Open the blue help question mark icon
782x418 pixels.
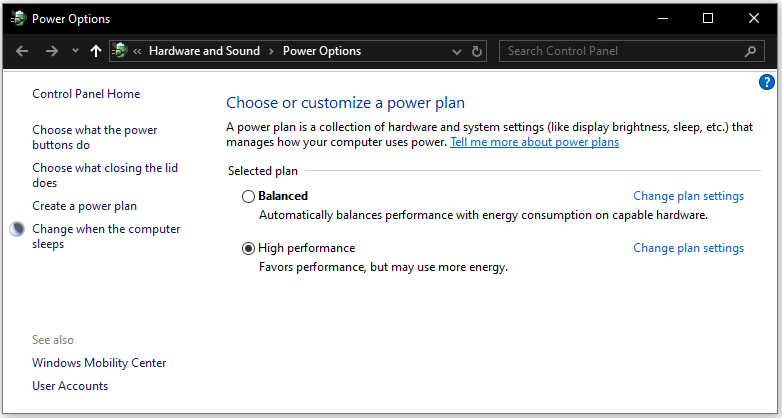point(767,82)
